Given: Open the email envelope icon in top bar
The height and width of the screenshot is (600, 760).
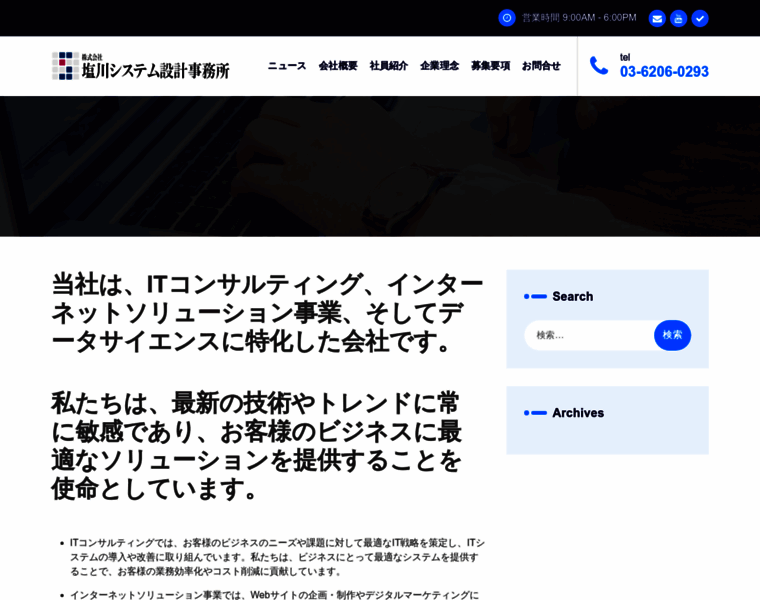Looking at the screenshot, I should tap(657, 18).
